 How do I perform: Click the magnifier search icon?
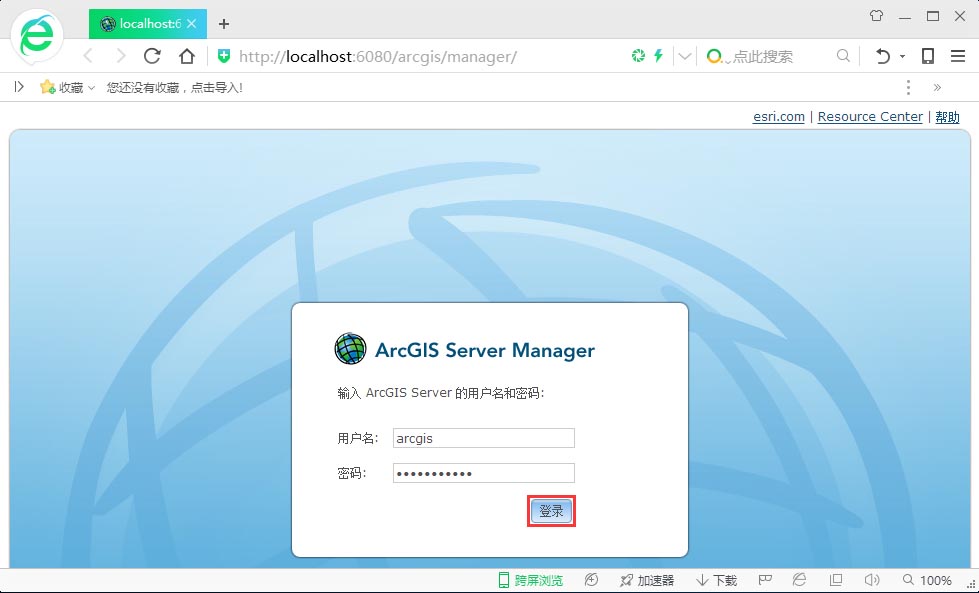tap(843, 56)
